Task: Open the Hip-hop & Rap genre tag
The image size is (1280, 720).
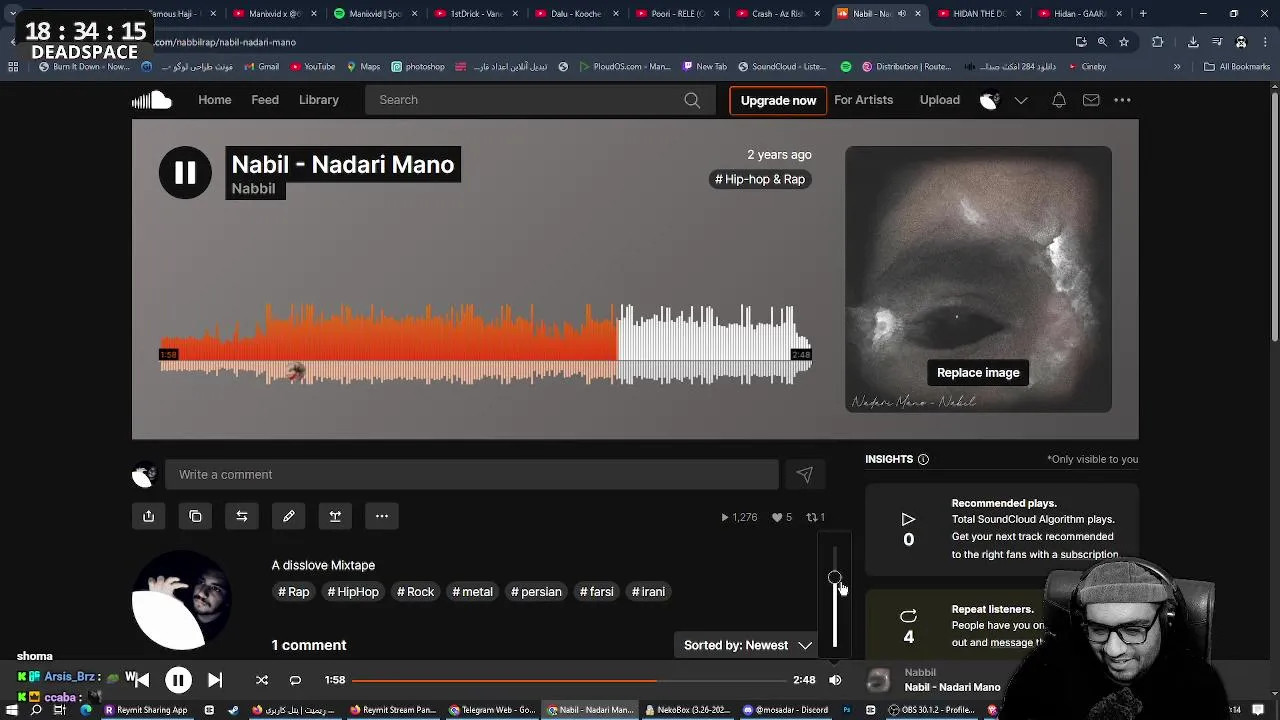Action: coord(760,179)
